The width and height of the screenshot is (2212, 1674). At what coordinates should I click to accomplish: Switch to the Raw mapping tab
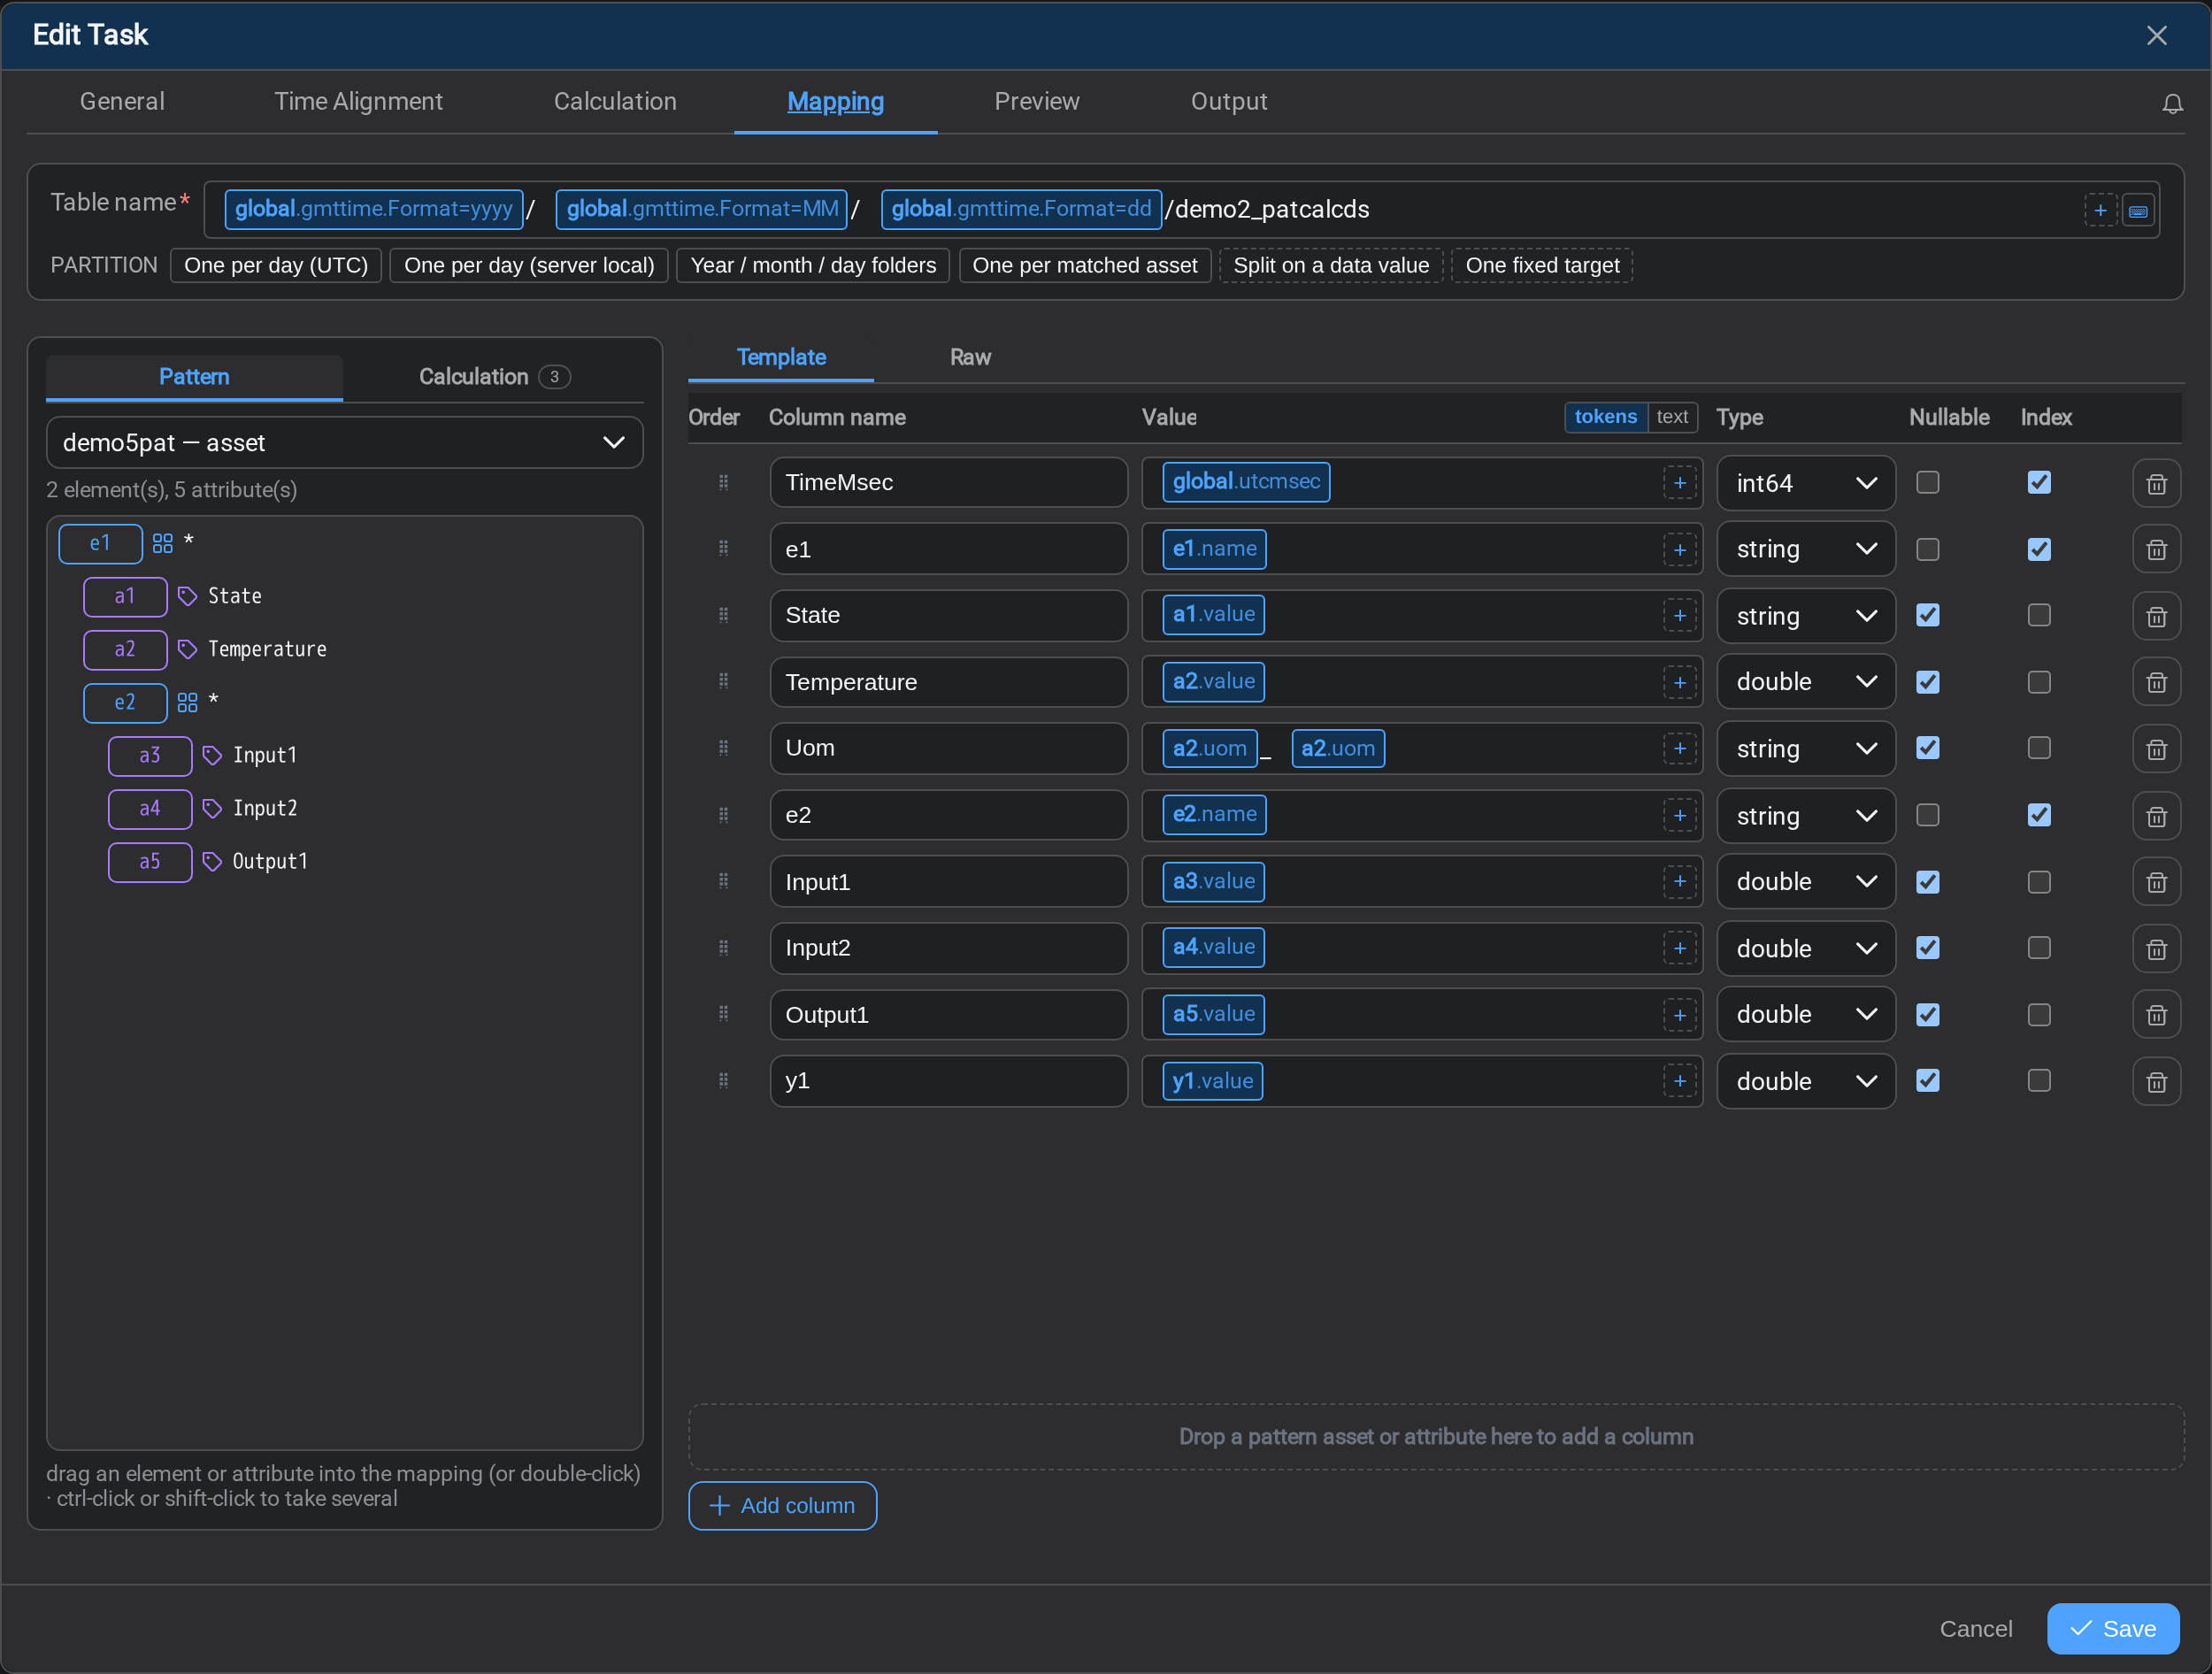tap(970, 358)
